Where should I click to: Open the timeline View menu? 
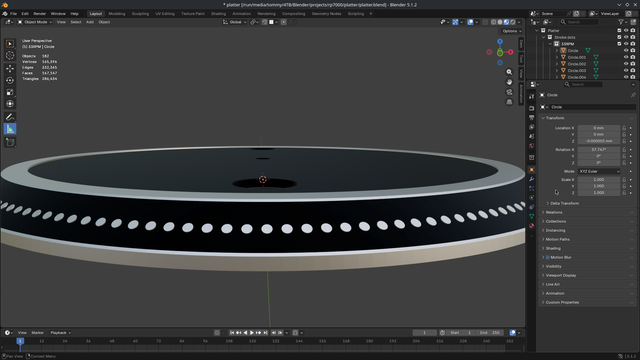[22, 333]
